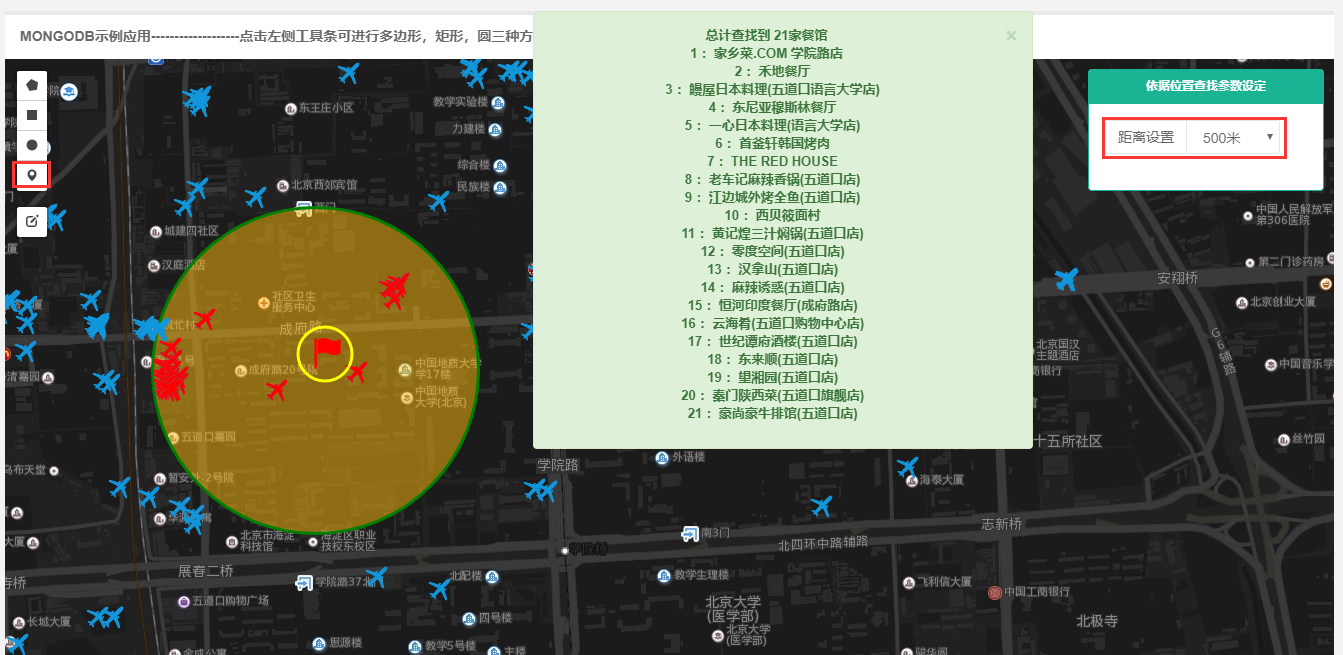
Task: Select result 禾地餐厅
Action: point(773,71)
